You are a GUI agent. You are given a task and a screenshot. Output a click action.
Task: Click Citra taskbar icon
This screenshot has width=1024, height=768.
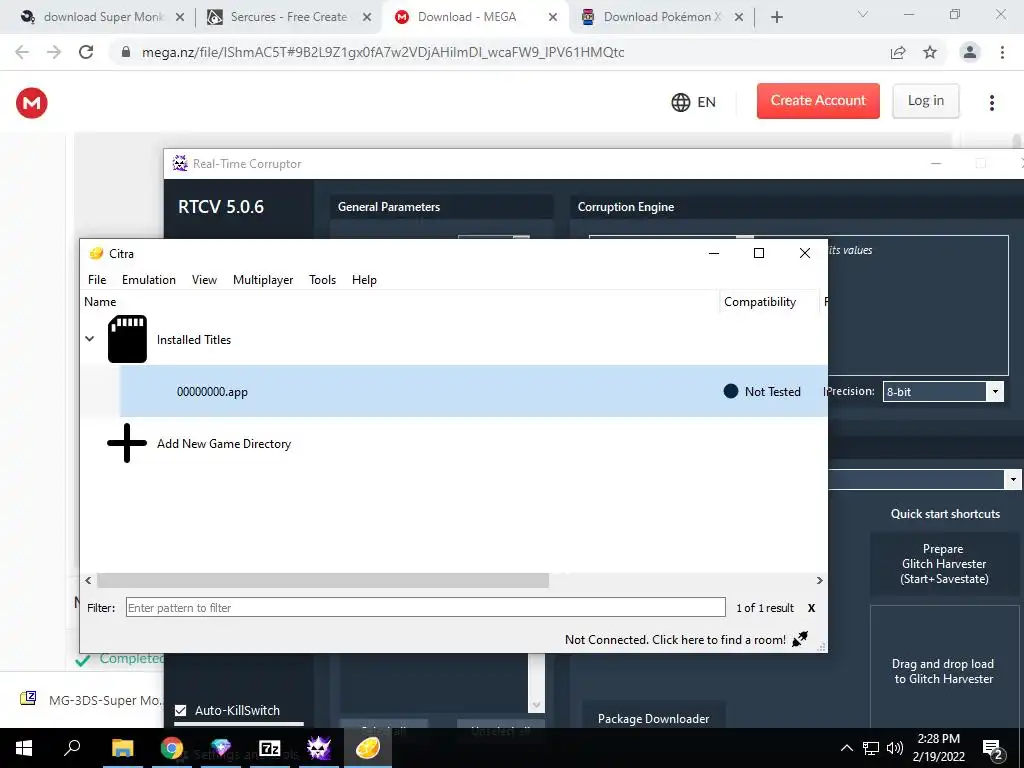pyautogui.click(x=368, y=748)
